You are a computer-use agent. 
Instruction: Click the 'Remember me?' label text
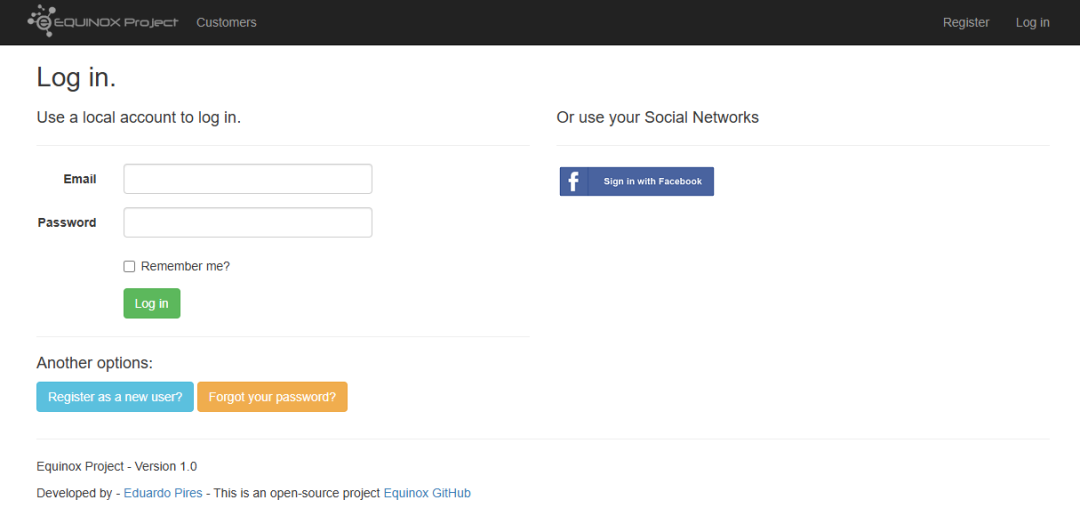[x=185, y=266]
